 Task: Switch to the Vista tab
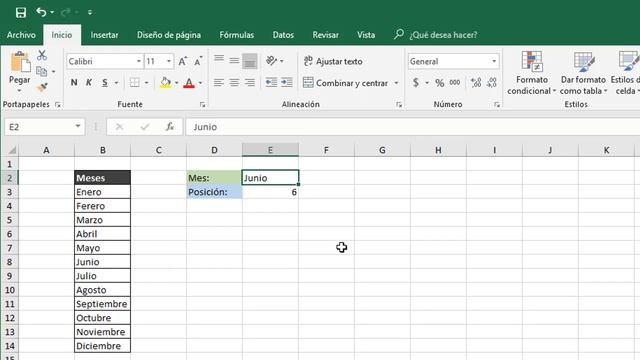tap(366, 35)
